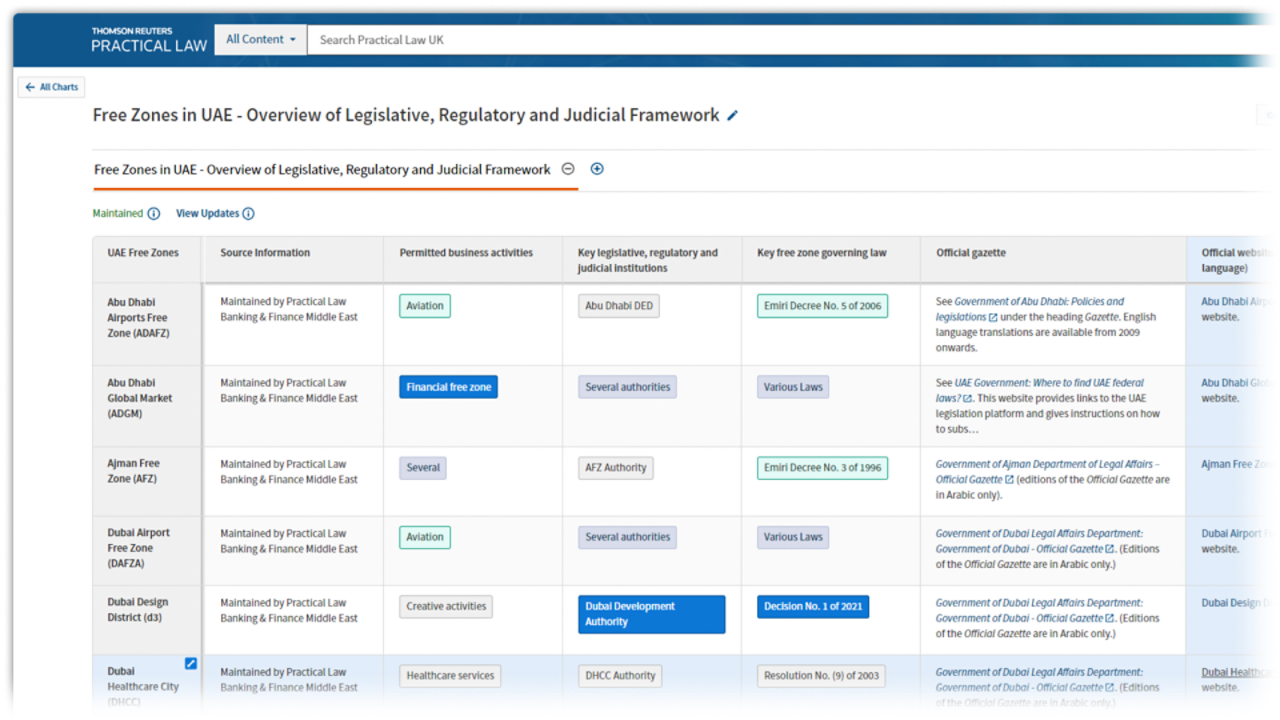Click the Free Zones in UAE page title
1280x720 pixels.
coord(406,115)
